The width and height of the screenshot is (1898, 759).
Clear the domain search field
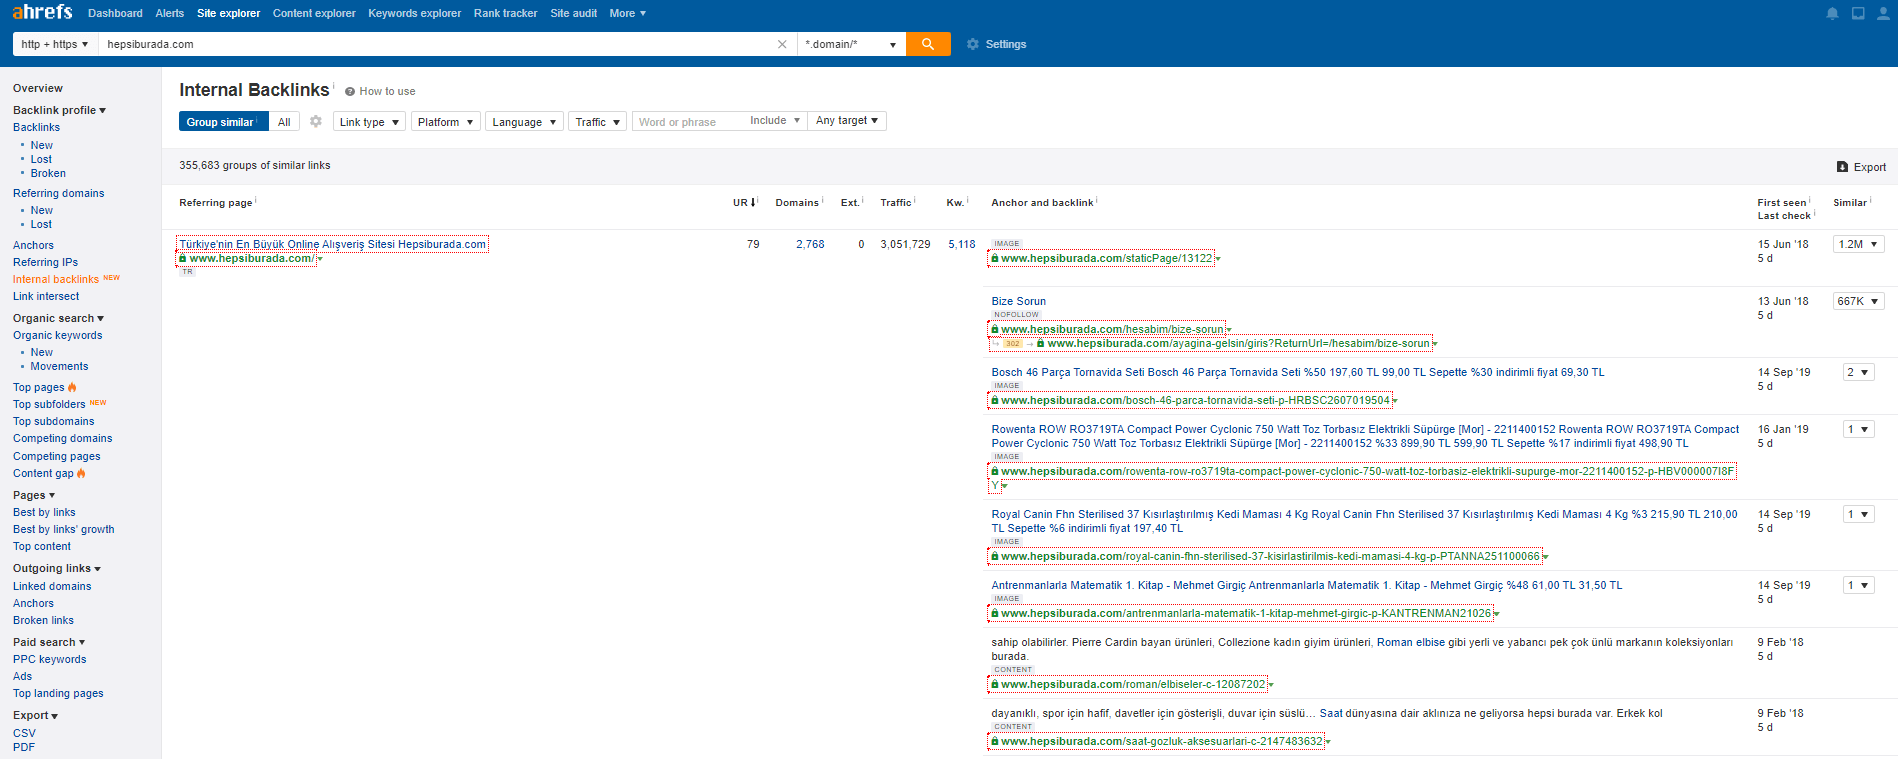pyautogui.click(x=782, y=44)
